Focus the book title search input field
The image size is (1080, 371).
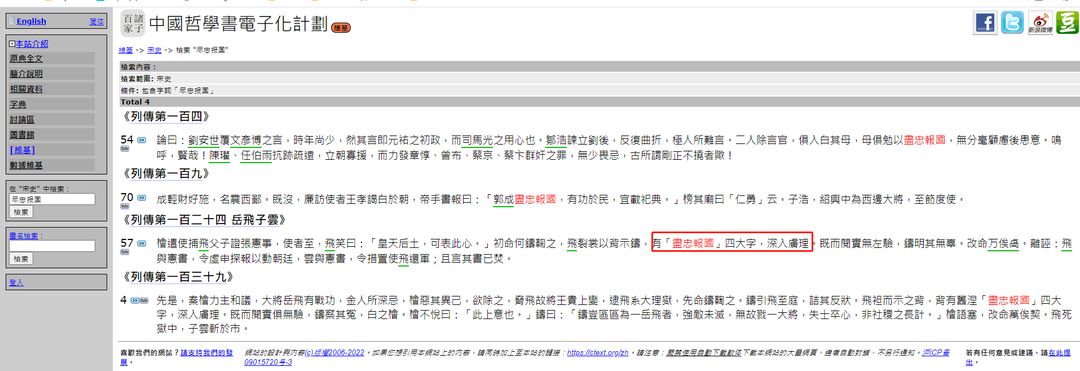pyautogui.click(x=52, y=246)
